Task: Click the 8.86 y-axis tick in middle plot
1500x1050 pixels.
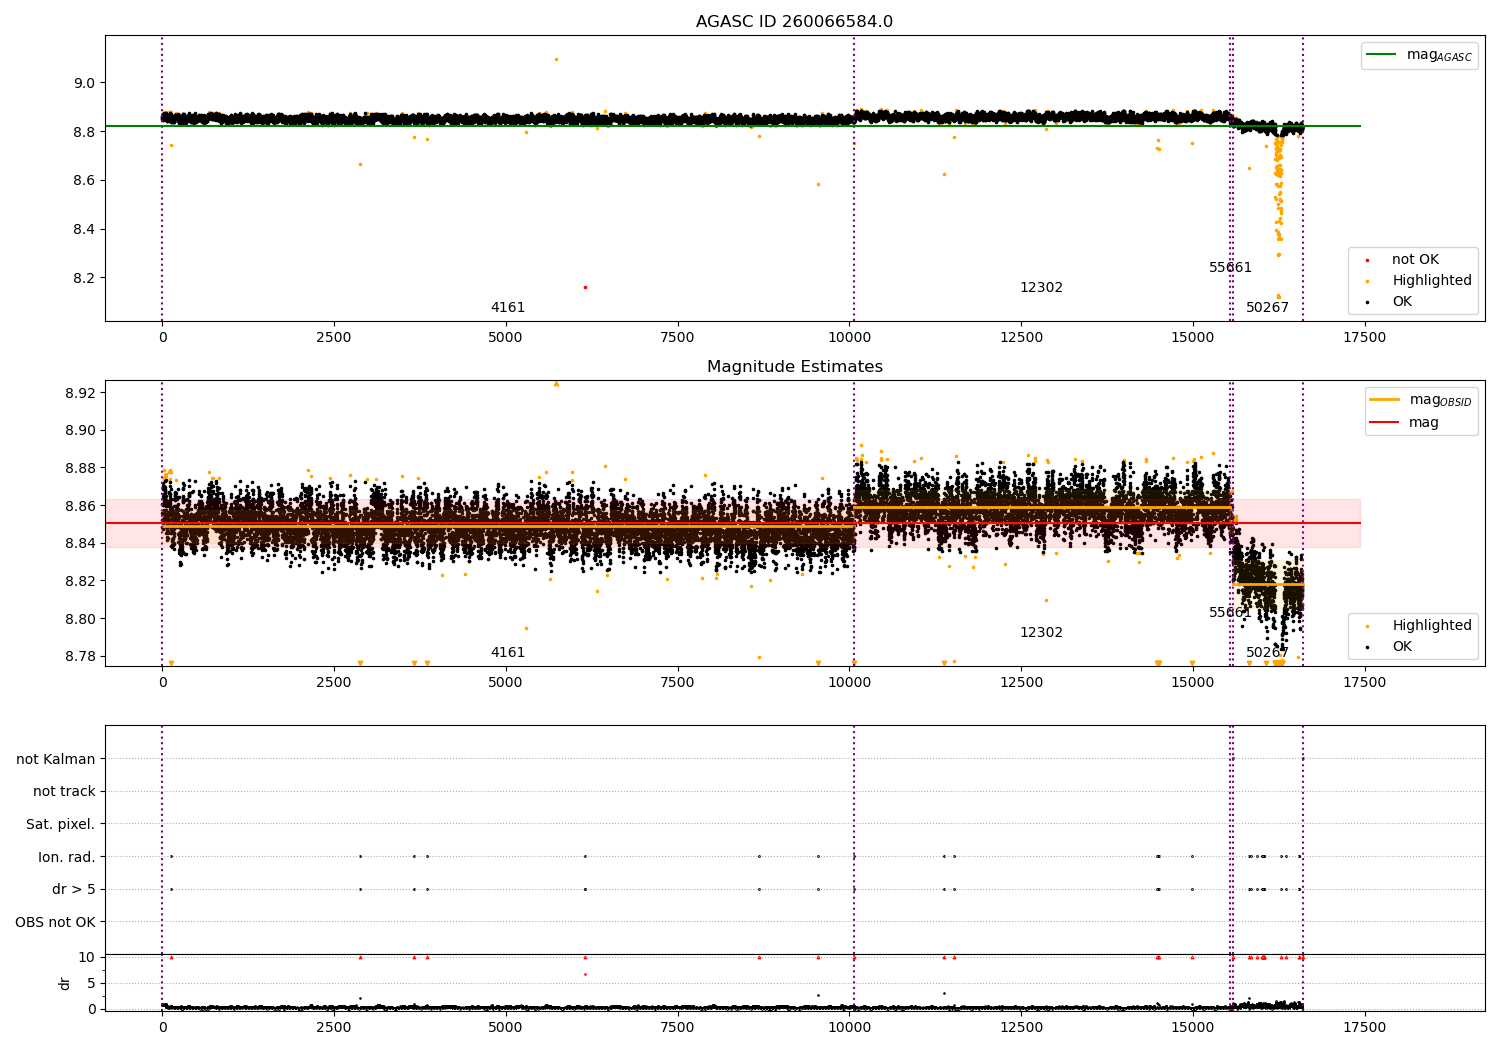Action: coord(79,506)
